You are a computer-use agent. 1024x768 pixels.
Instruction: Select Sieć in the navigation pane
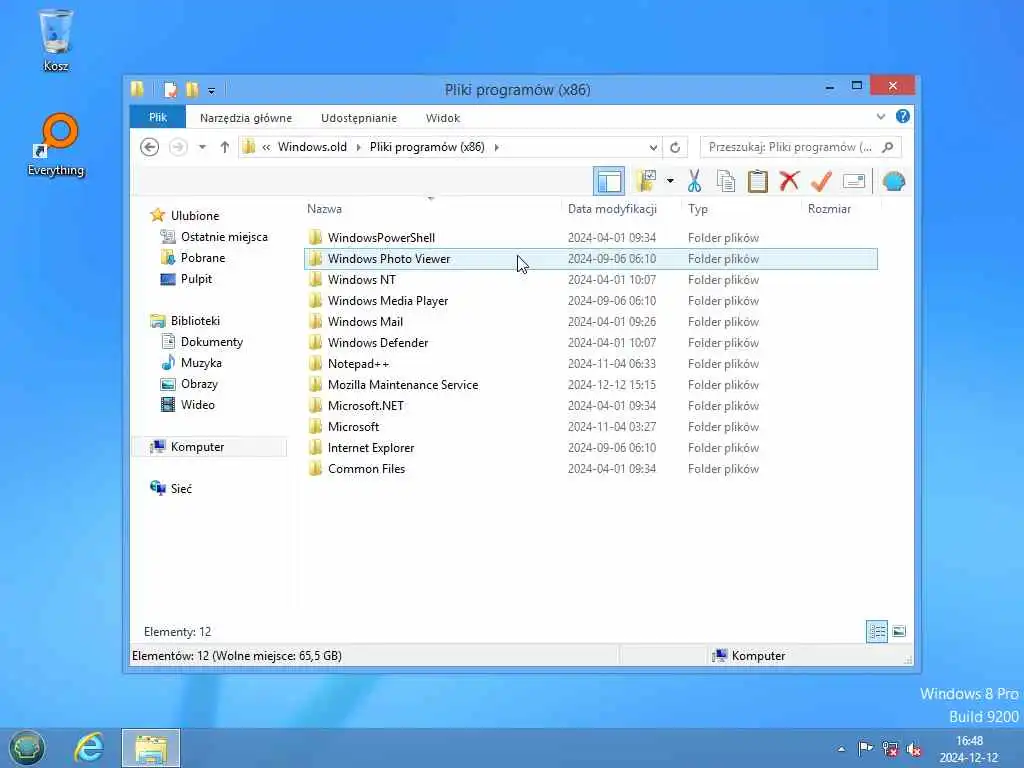click(x=171, y=488)
